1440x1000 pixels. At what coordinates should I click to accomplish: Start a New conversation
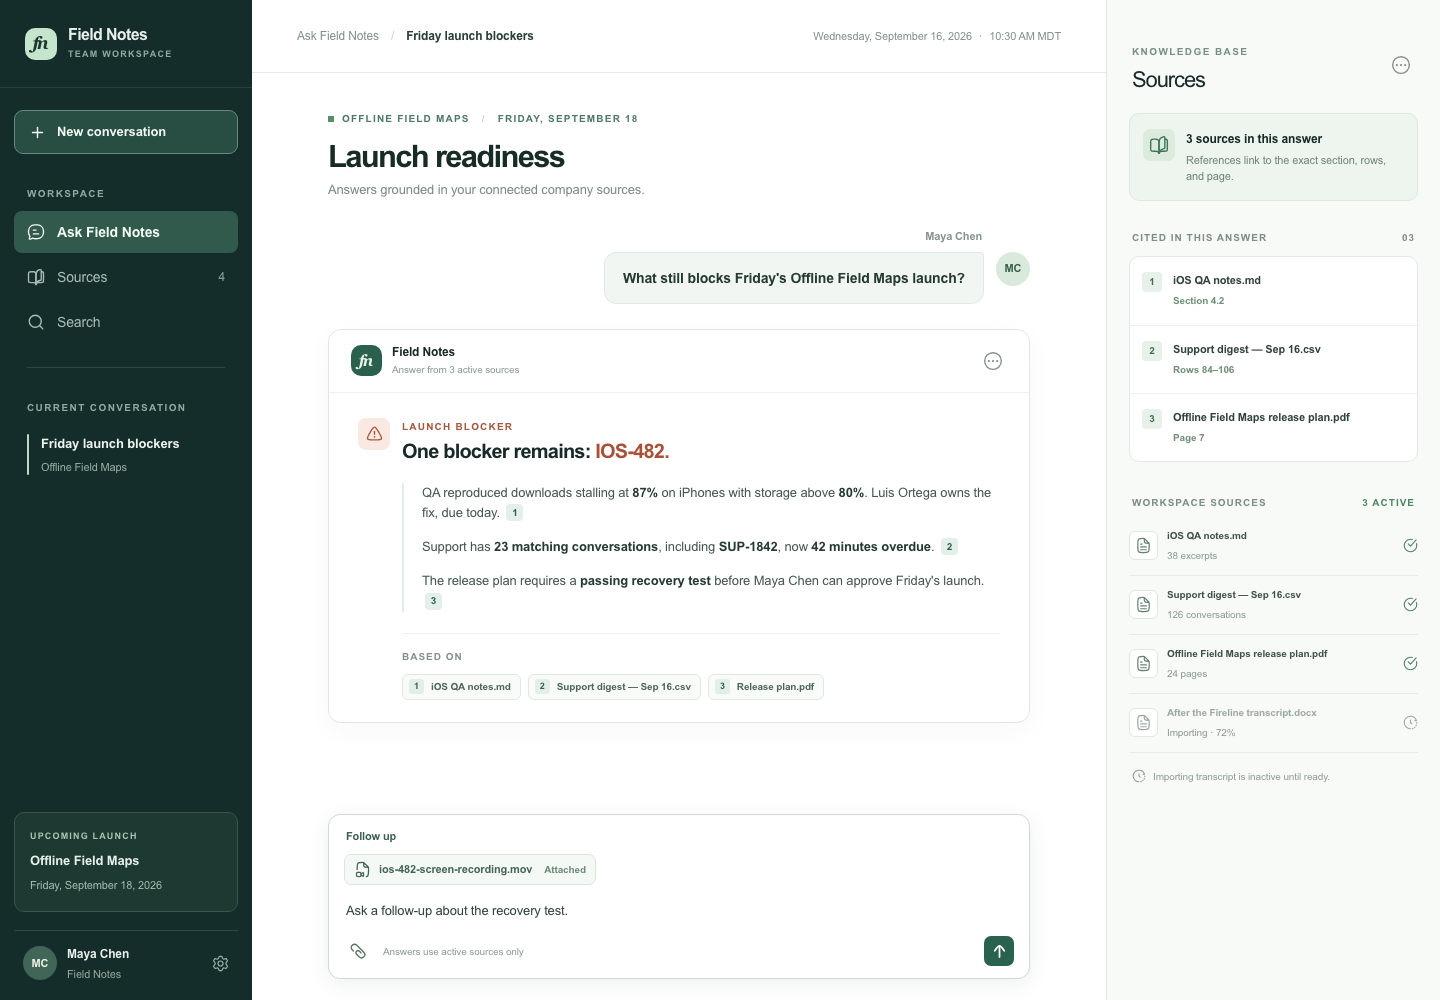(126, 132)
